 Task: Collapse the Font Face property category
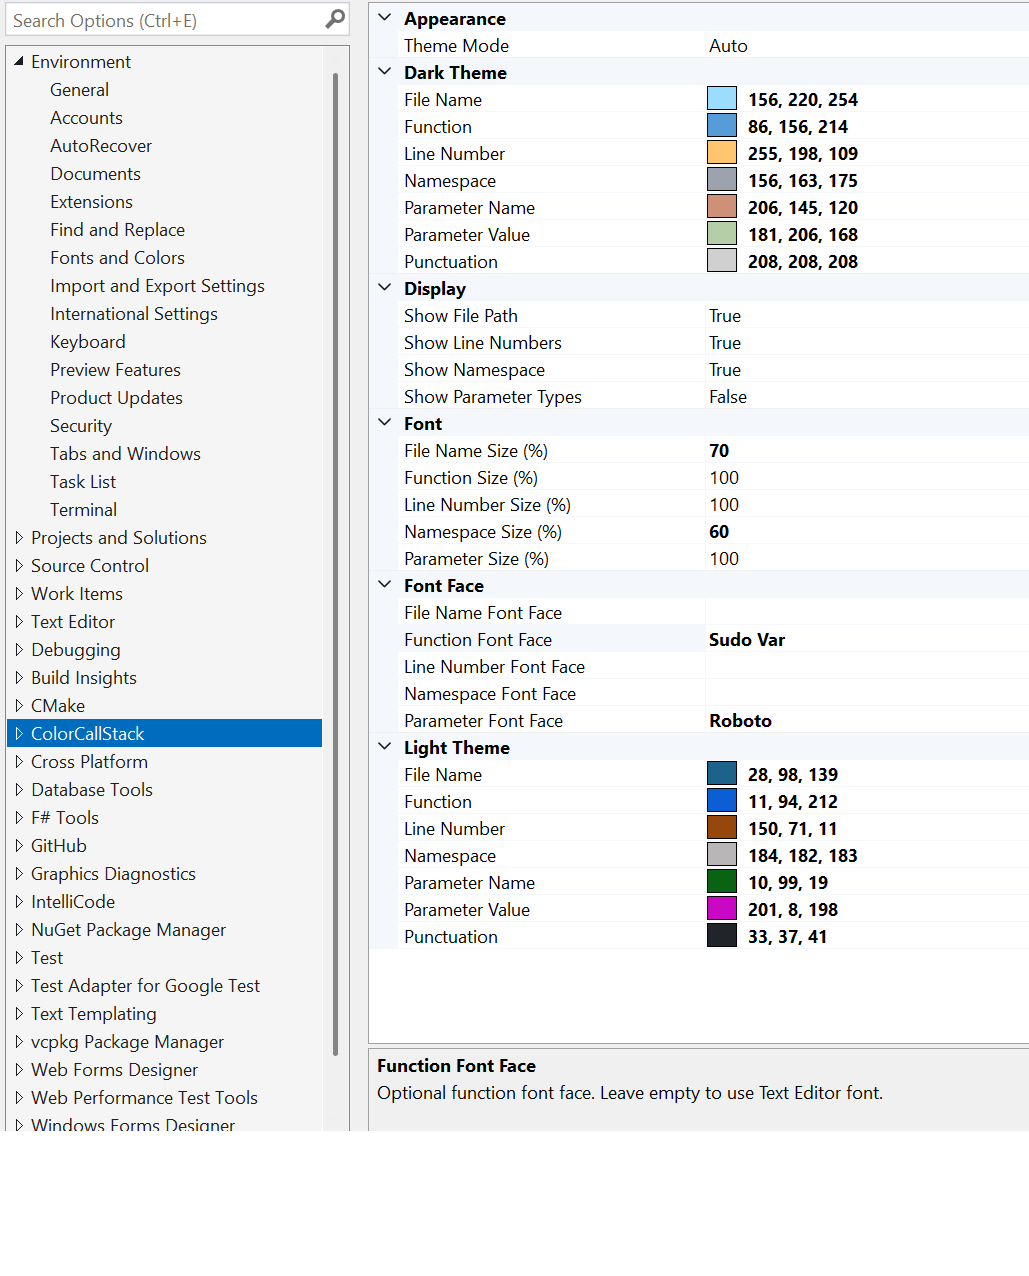[x=385, y=585]
